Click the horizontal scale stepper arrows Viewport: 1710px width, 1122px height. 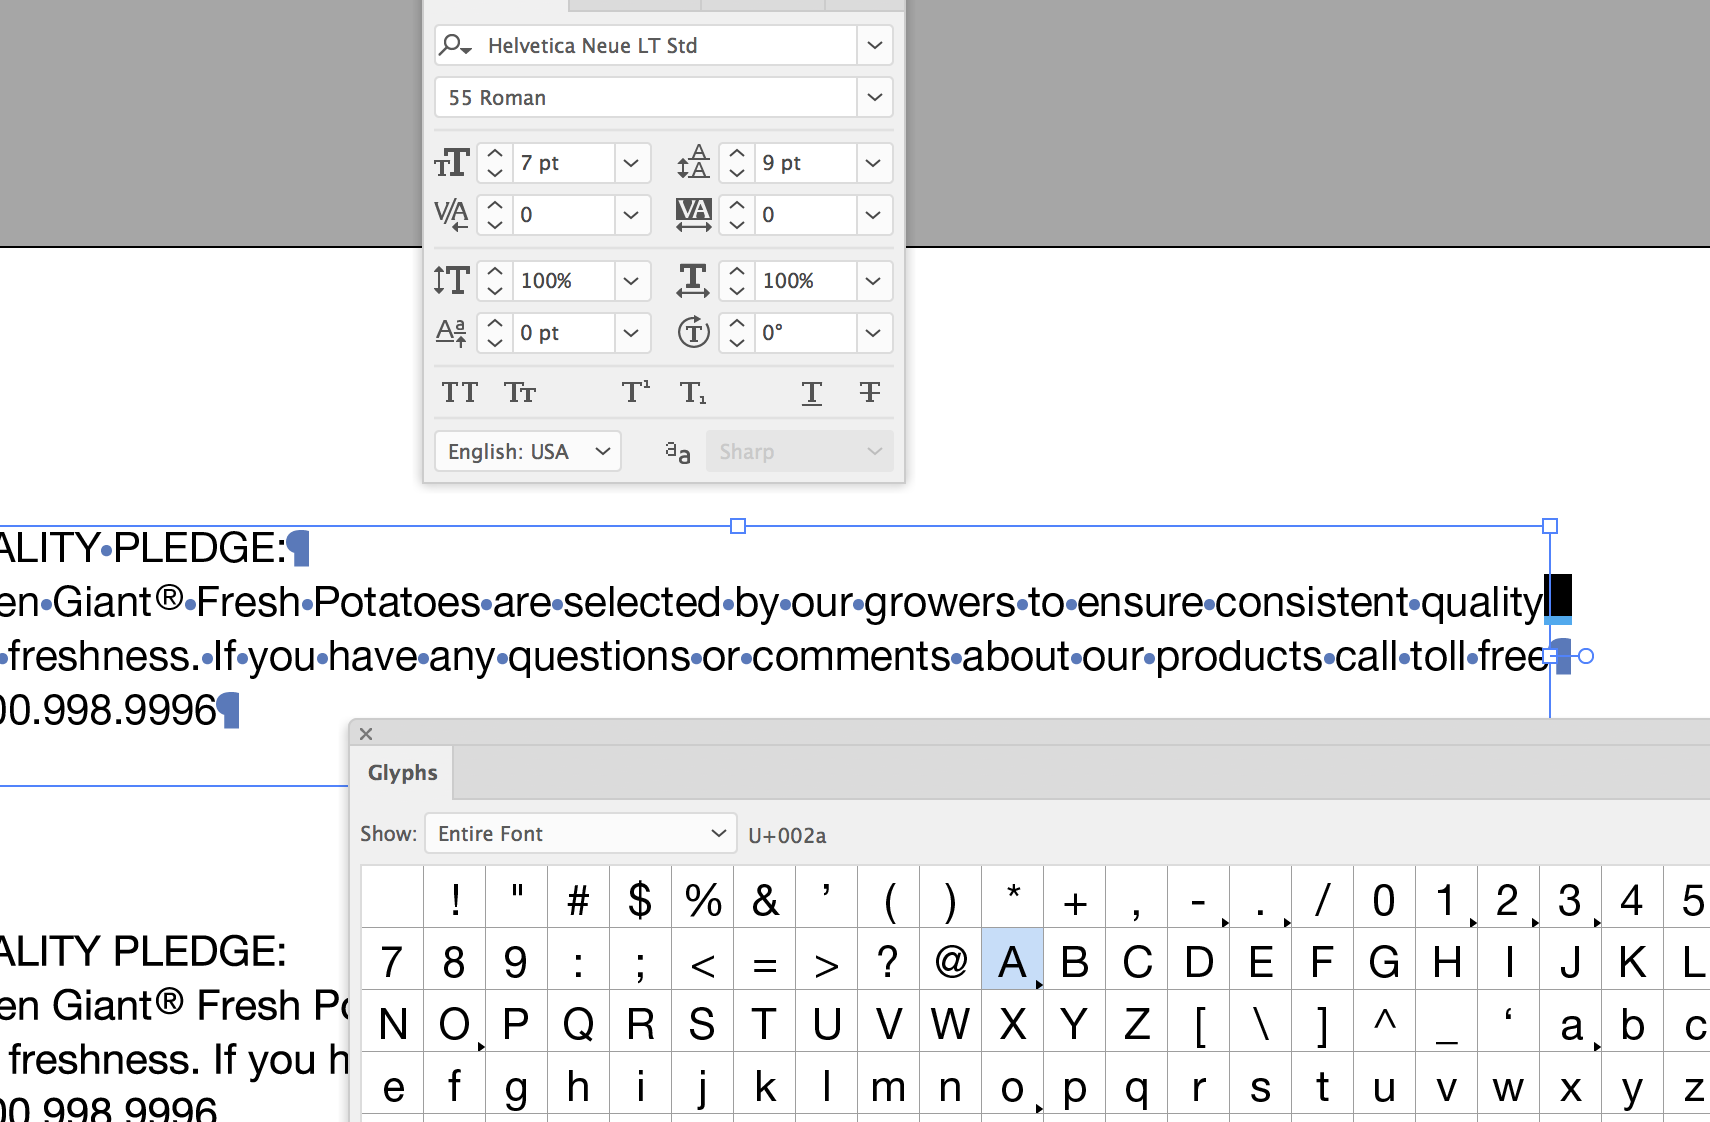click(x=737, y=281)
